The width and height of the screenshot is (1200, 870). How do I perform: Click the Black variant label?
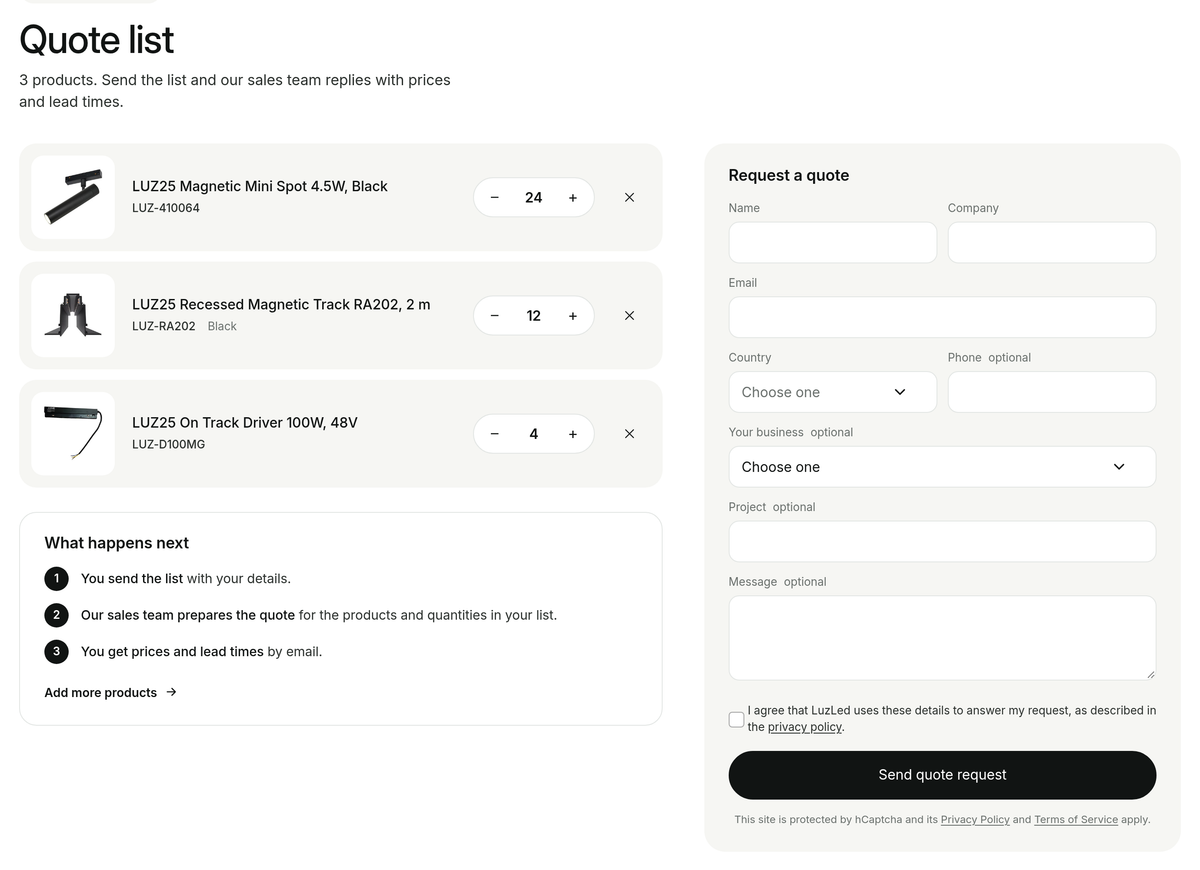pos(222,326)
